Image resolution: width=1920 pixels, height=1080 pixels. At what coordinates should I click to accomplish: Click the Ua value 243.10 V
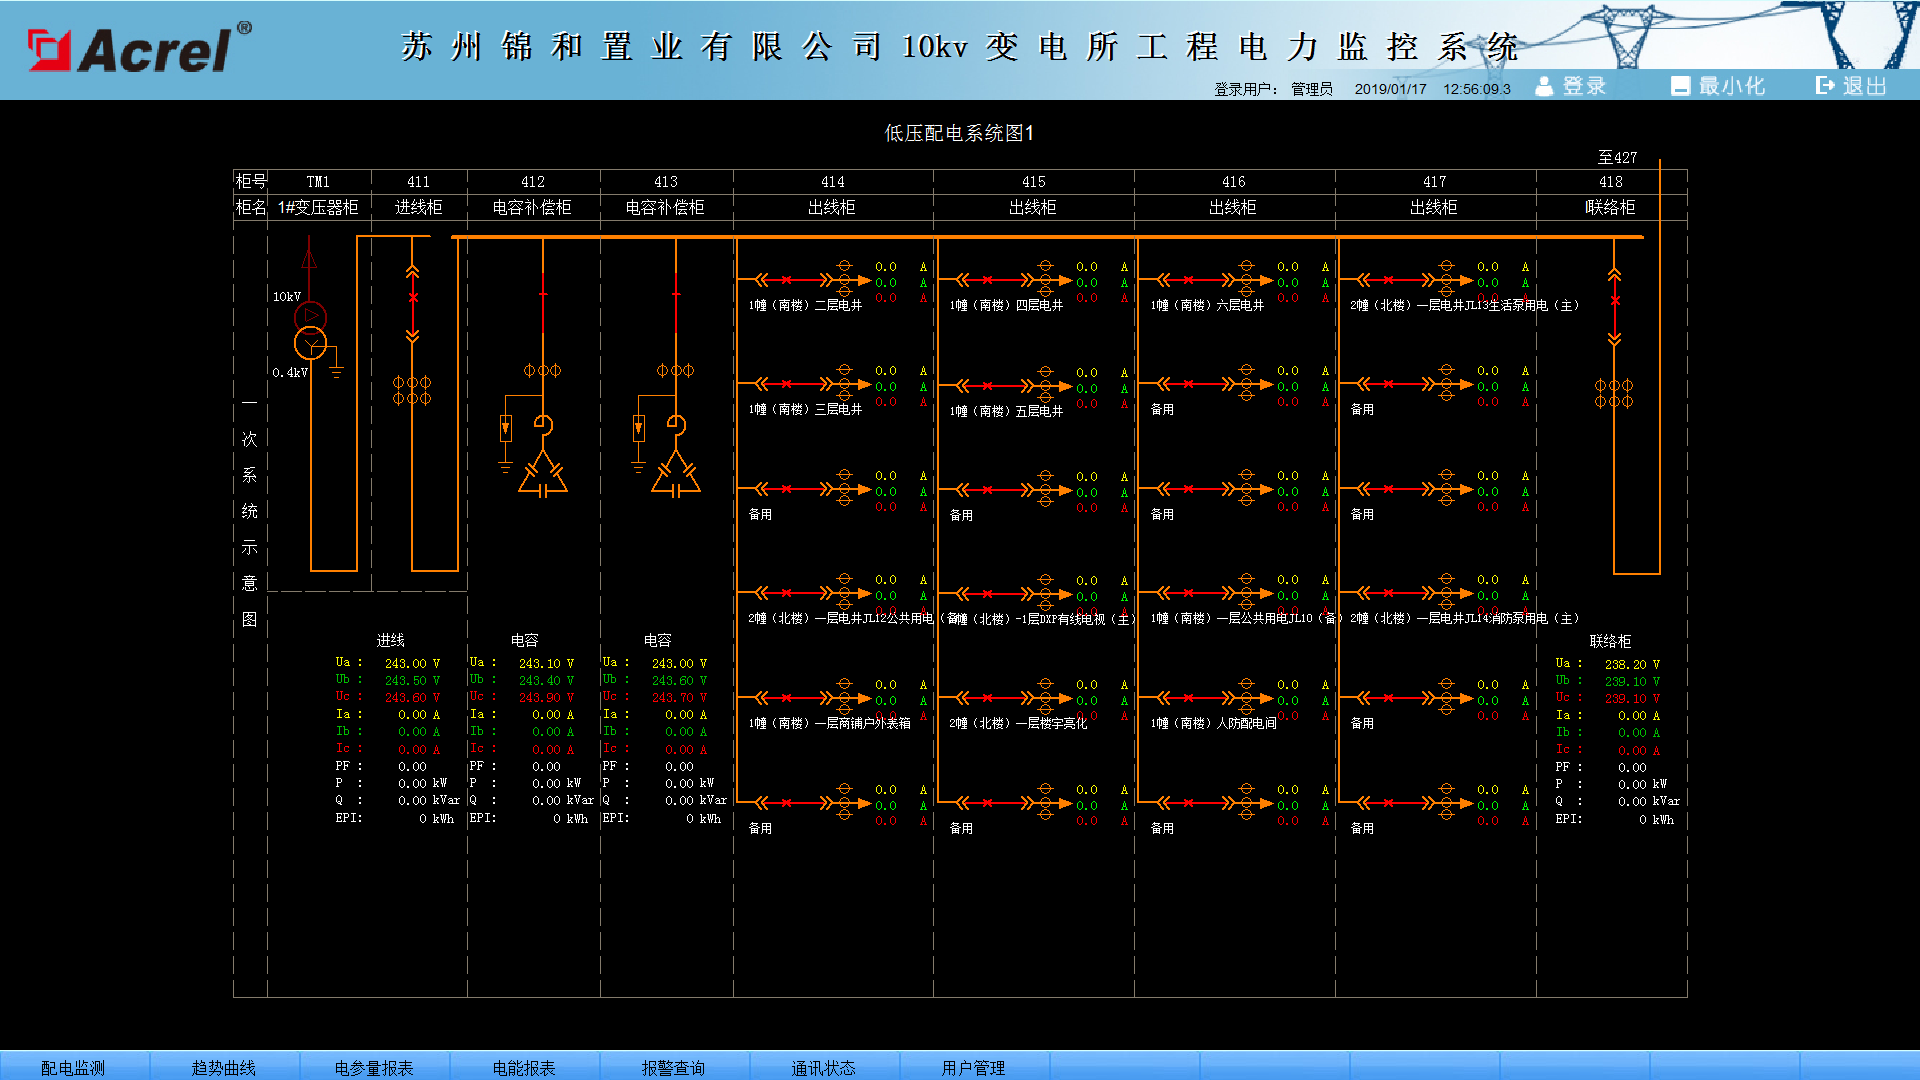coord(546,663)
